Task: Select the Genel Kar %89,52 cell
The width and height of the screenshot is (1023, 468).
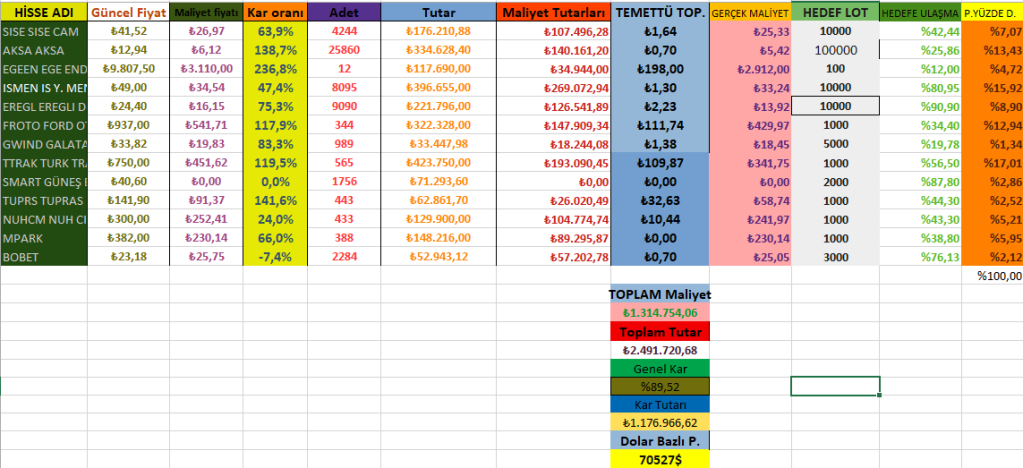Action: 660,387
